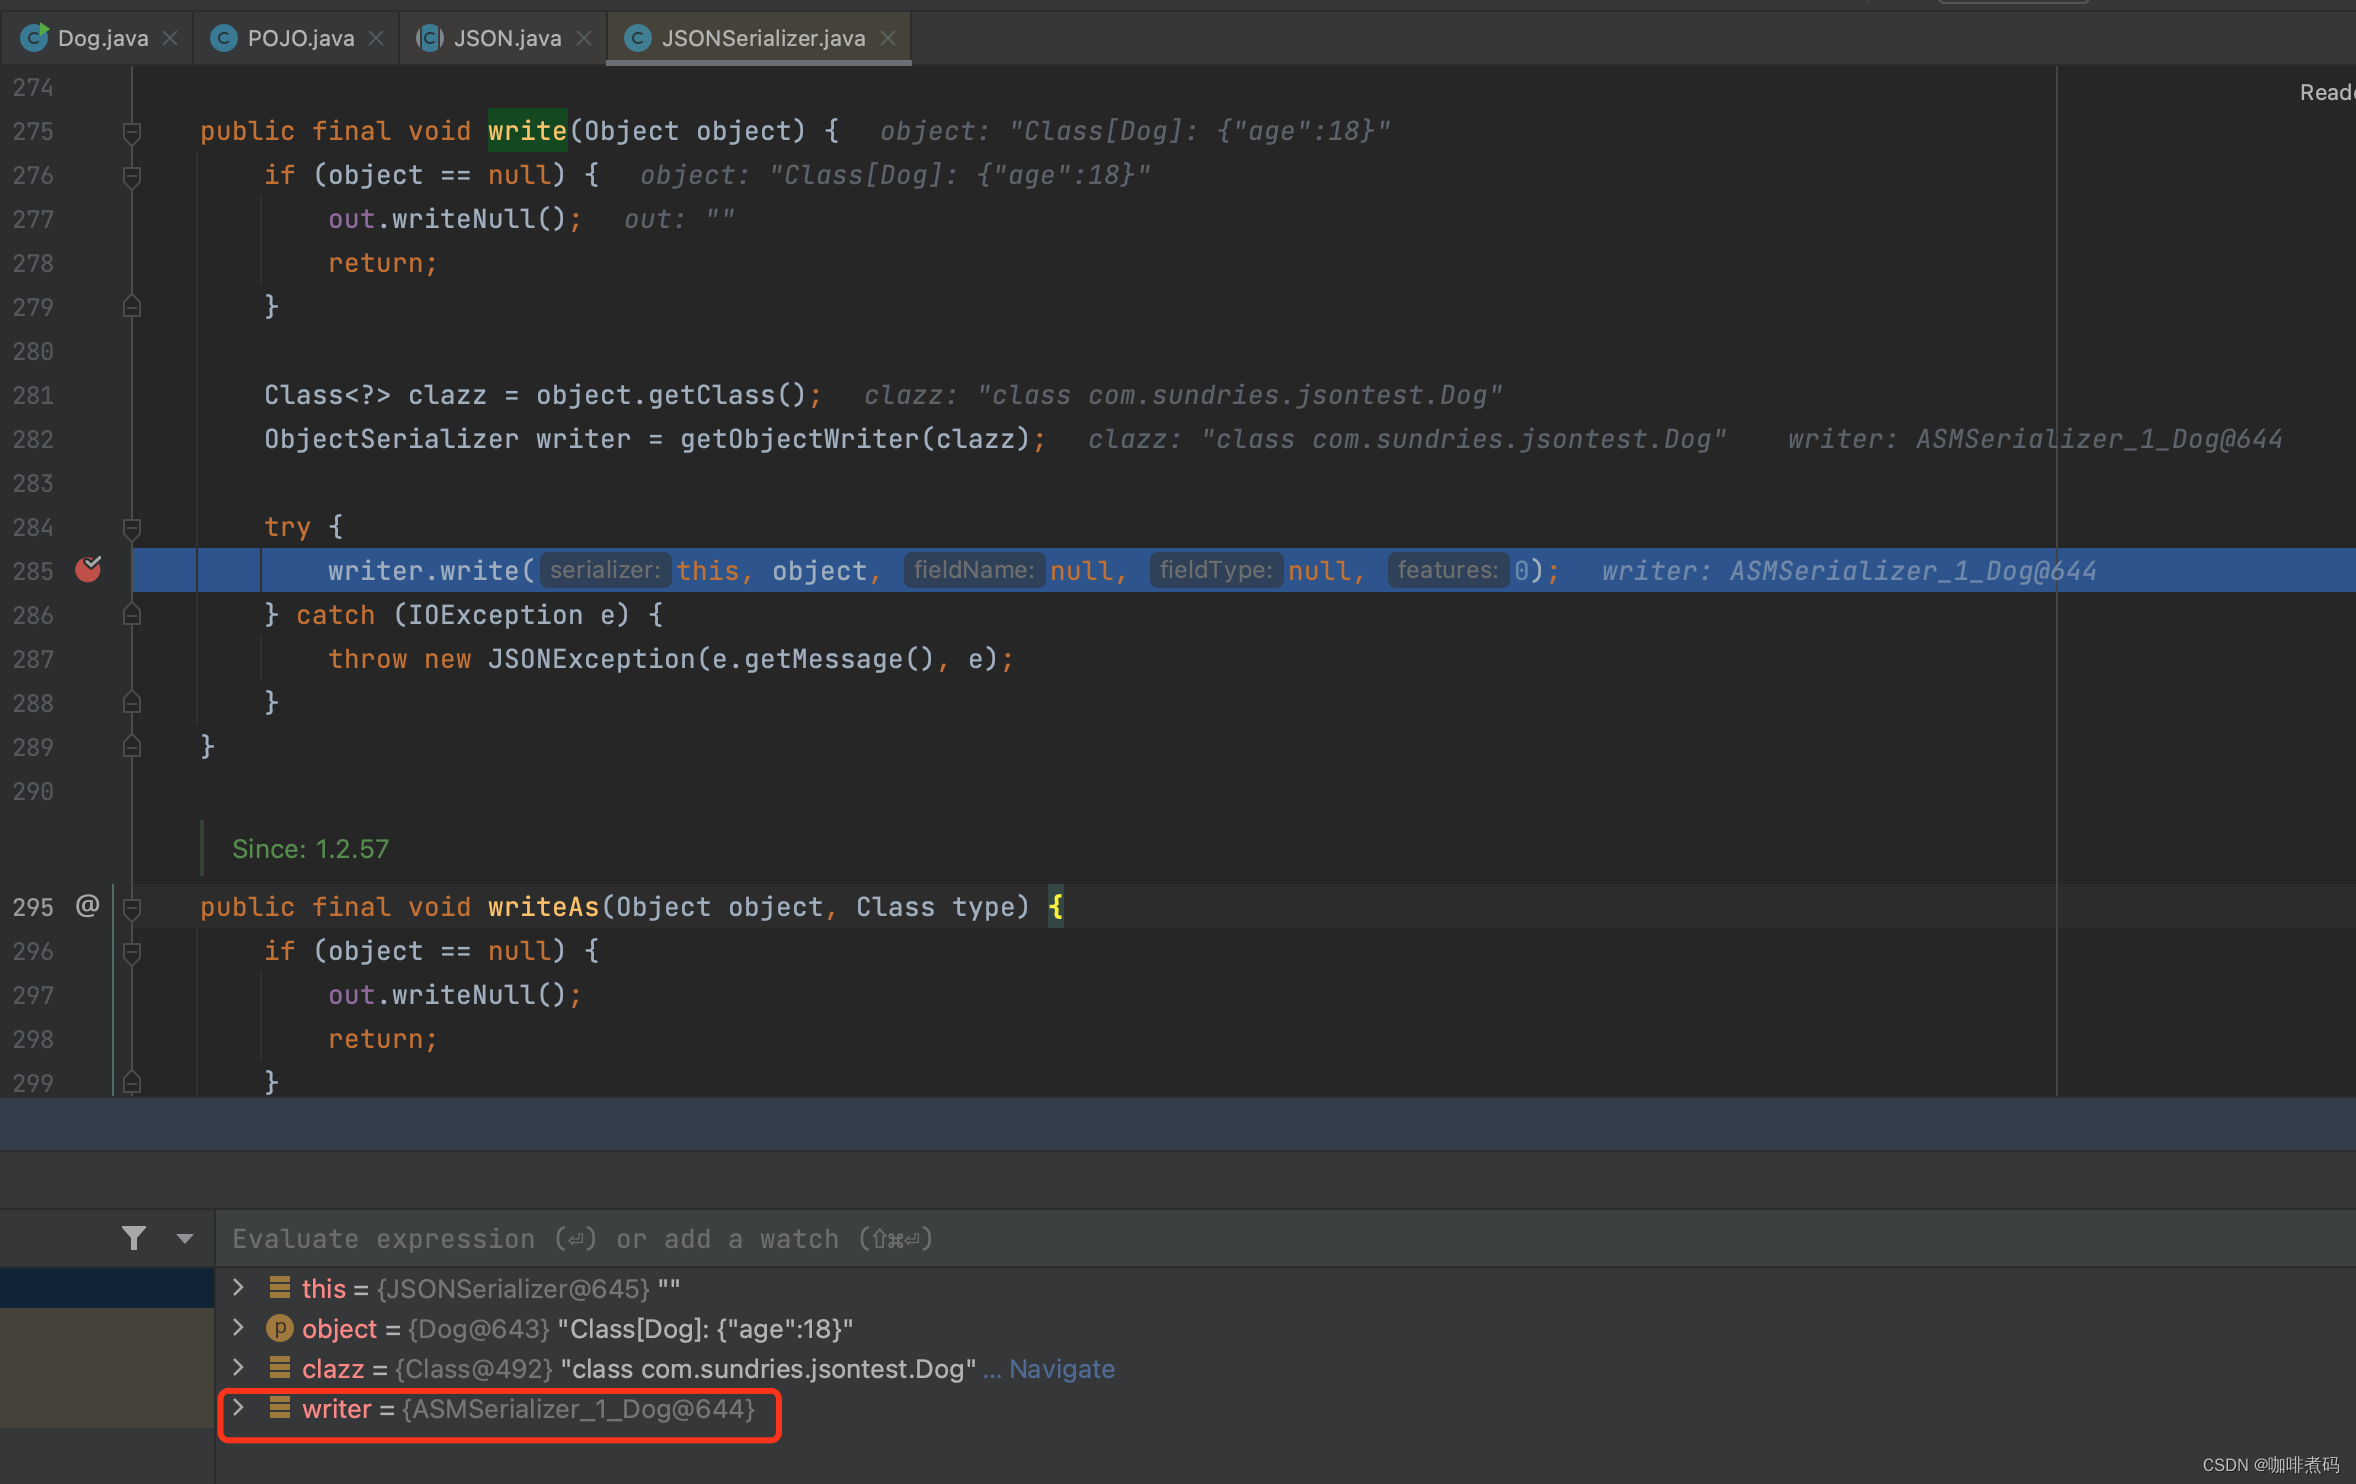Click the class icon on the JSONSerializer.java tab
Screen dimensions: 2356x1484
(x=637, y=37)
